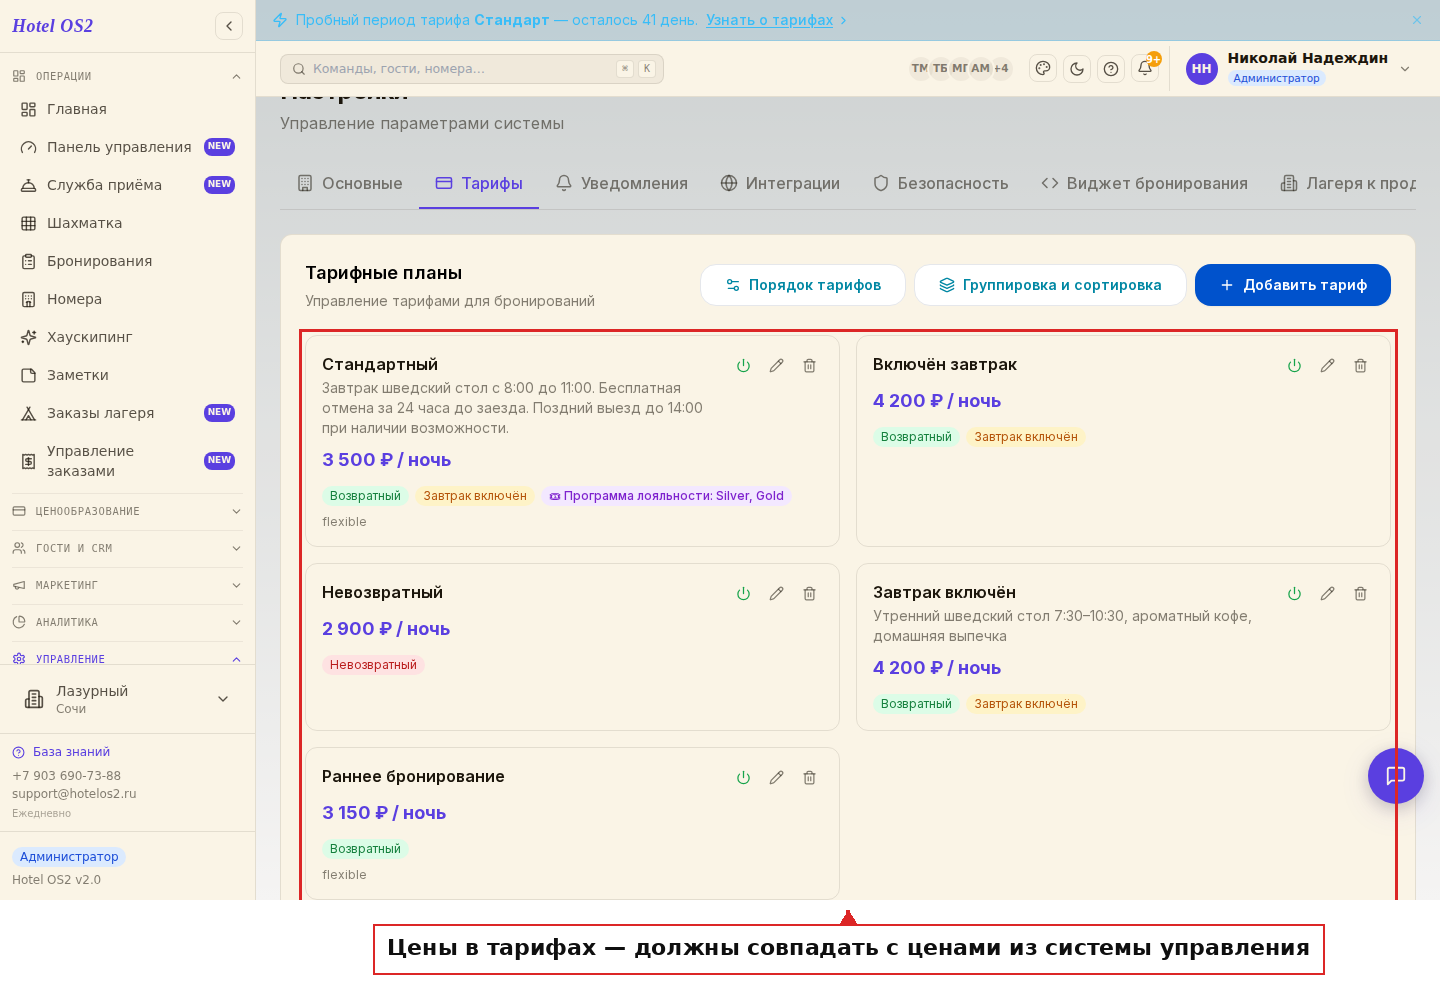
Task: Delete the Раннее бронирование tariff
Action: [809, 778]
